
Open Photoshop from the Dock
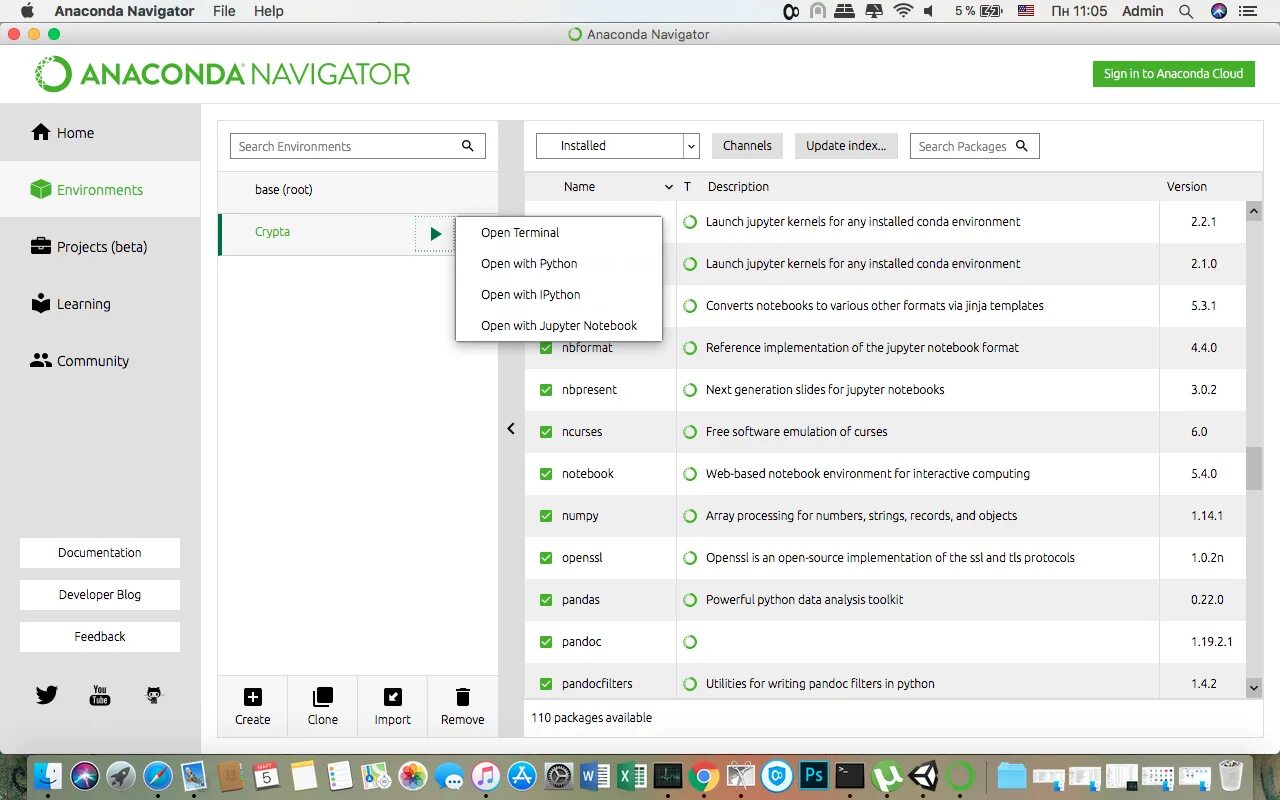tap(813, 775)
